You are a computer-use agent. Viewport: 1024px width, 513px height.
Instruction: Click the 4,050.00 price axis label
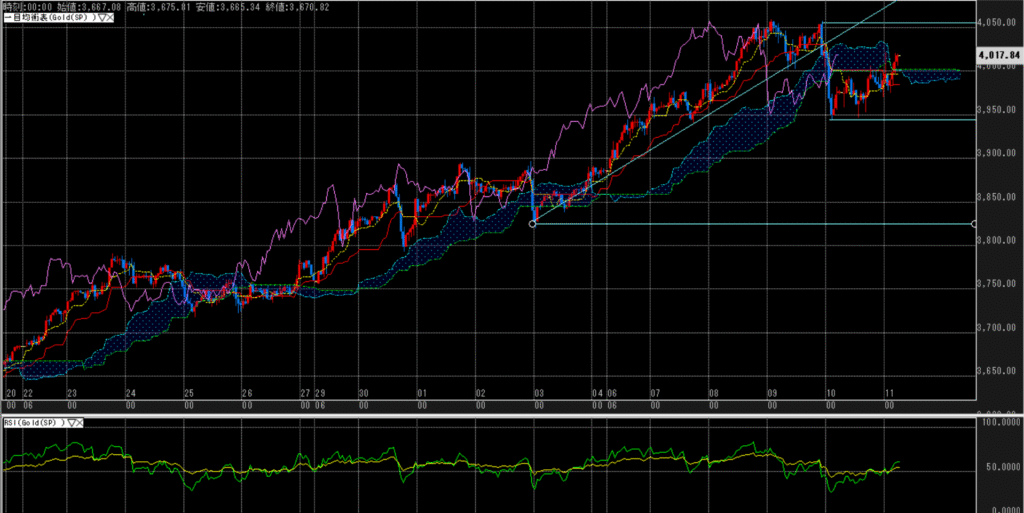[998, 22]
